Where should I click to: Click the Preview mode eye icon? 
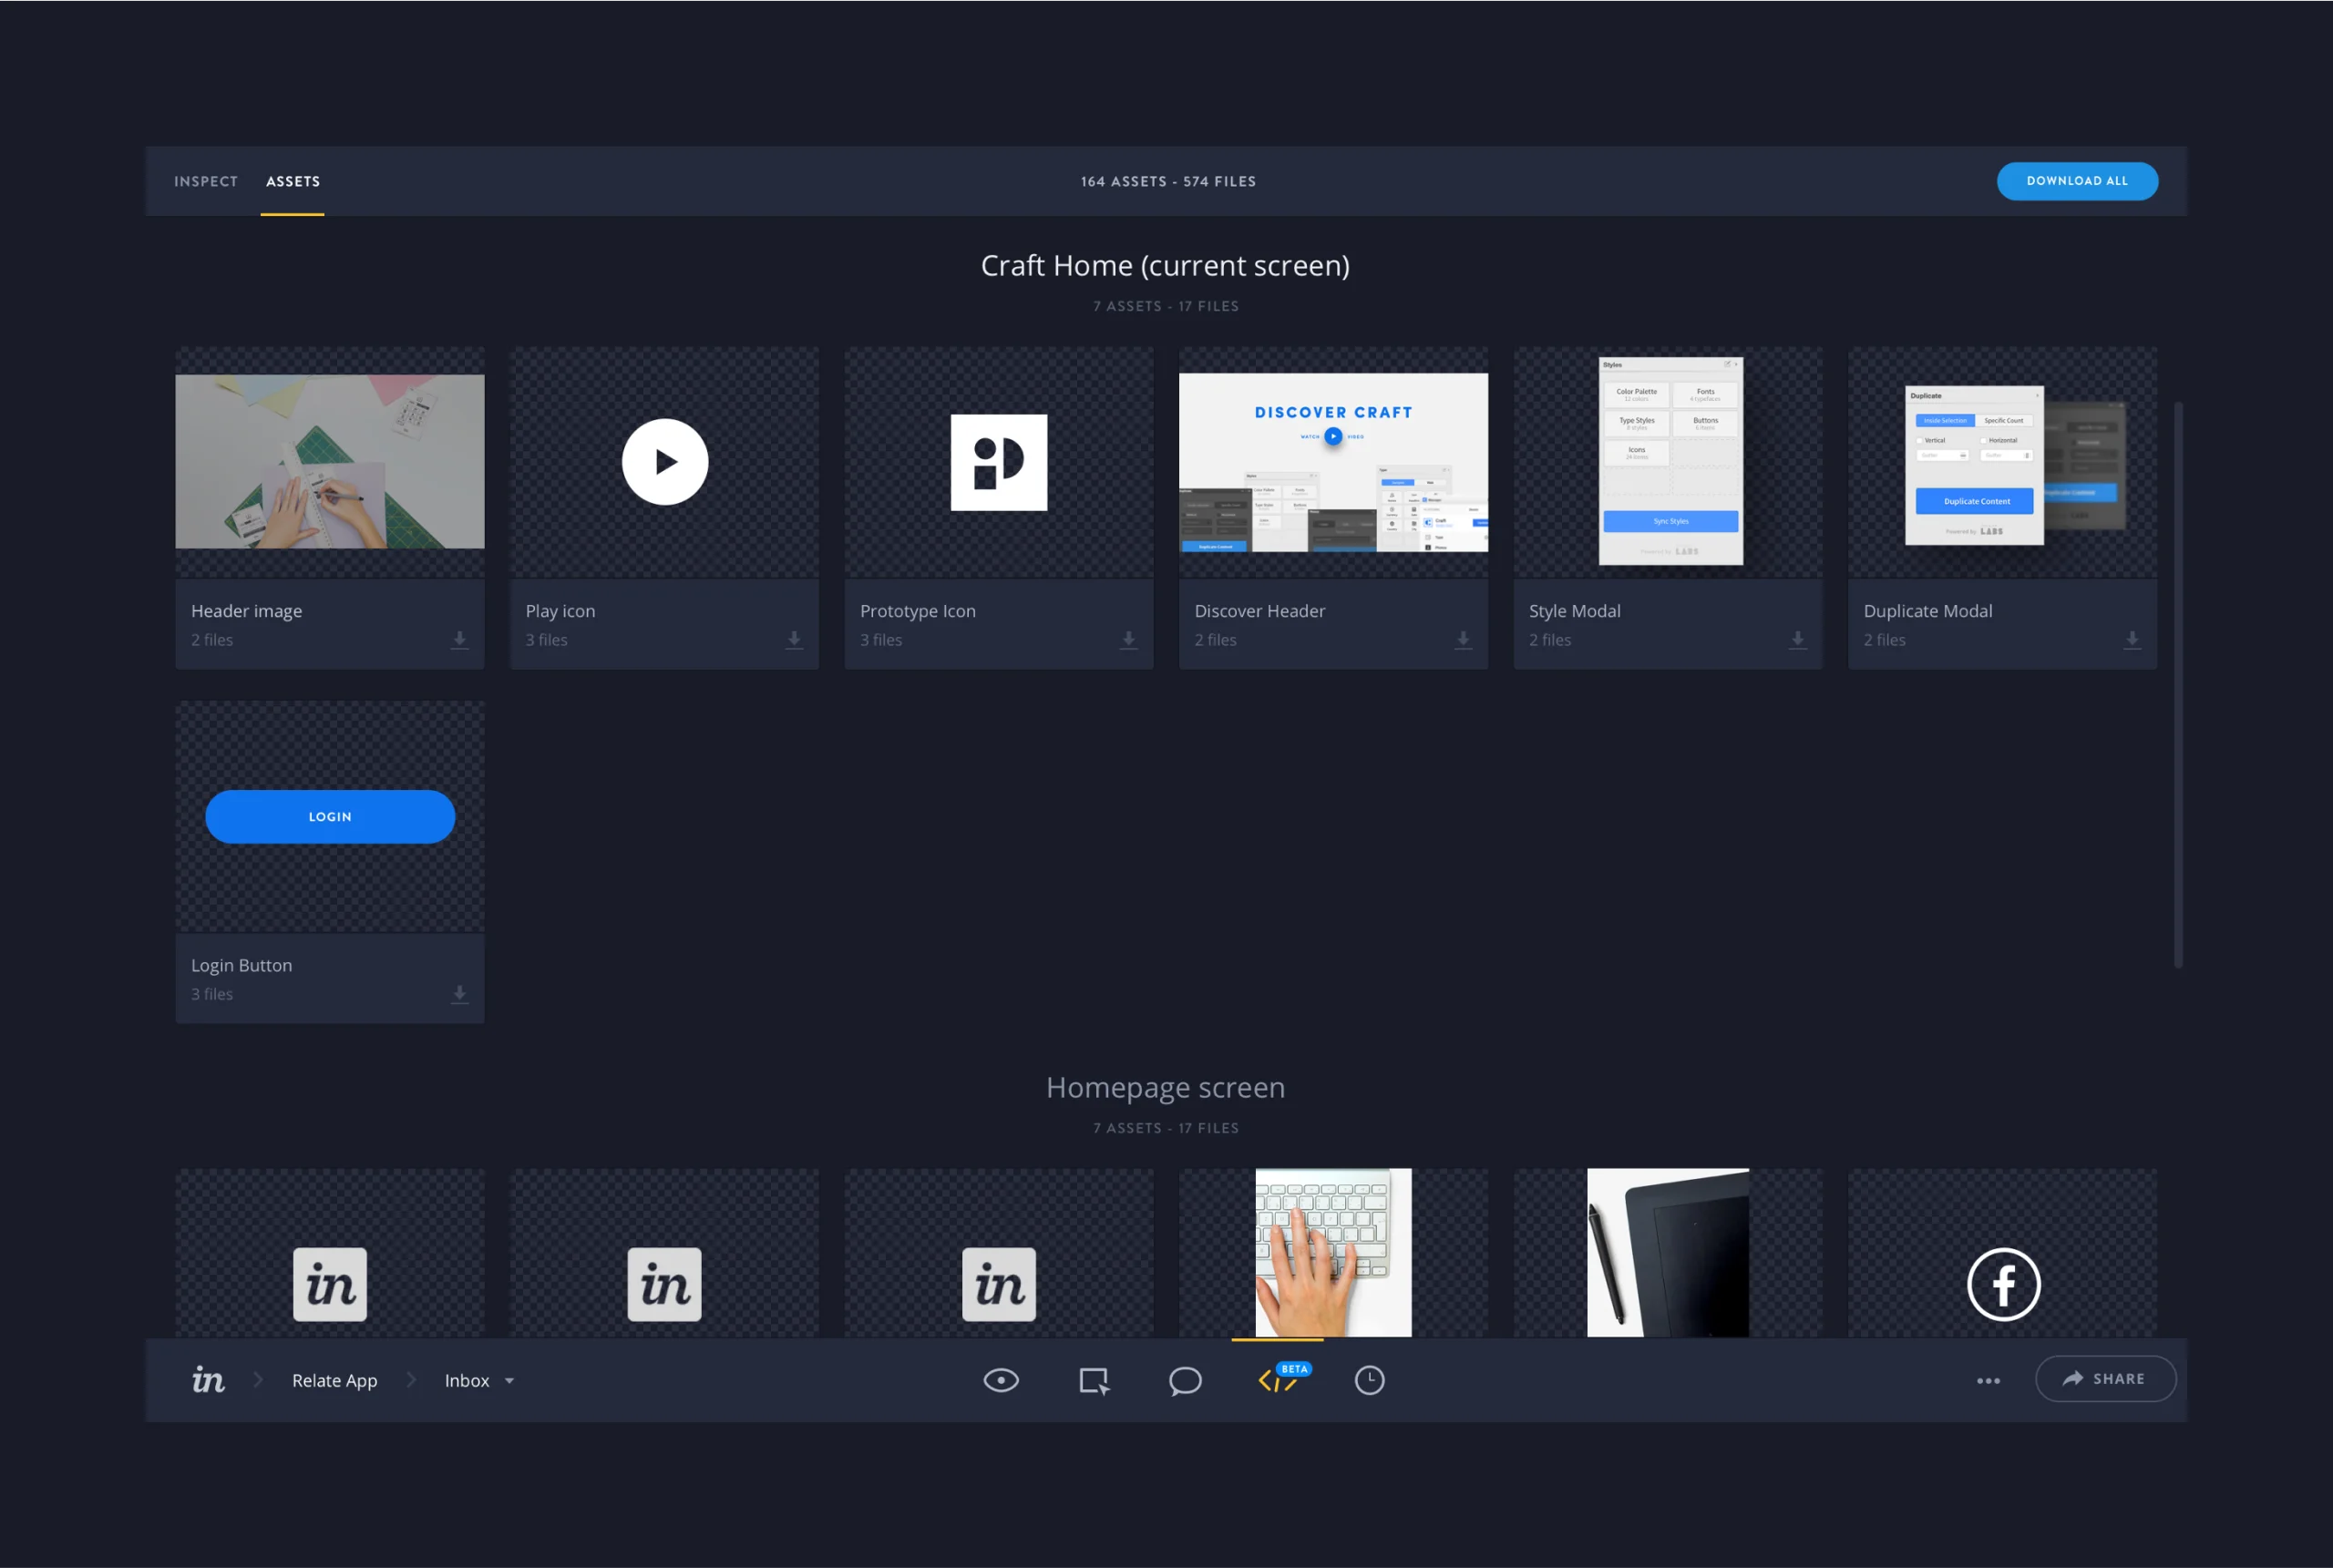[x=1001, y=1380]
